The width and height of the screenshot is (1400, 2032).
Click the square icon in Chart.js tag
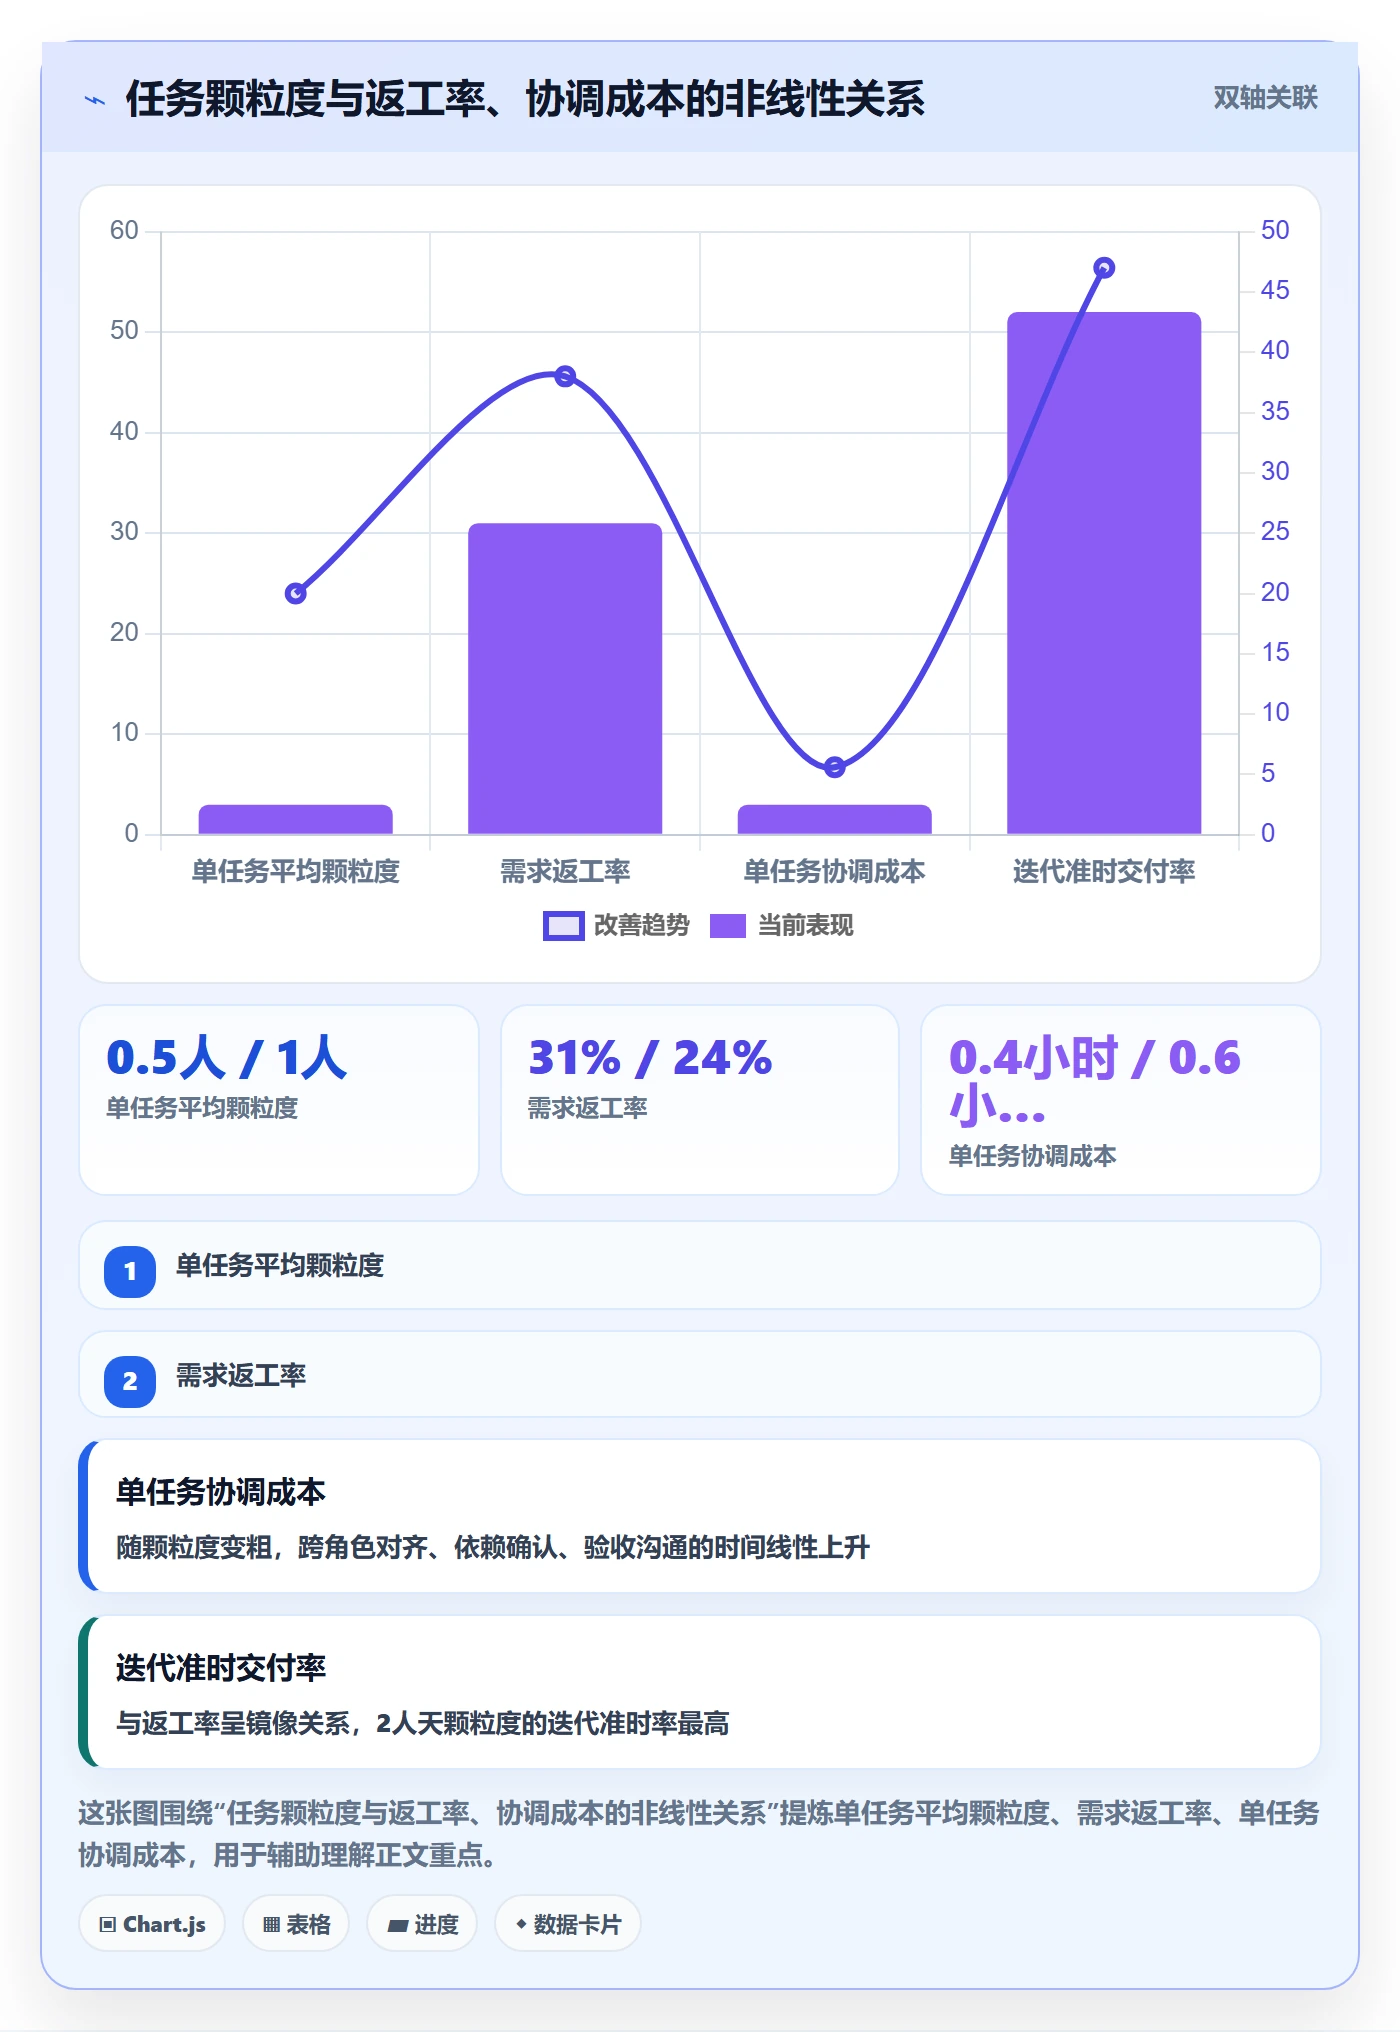point(108,1925)
